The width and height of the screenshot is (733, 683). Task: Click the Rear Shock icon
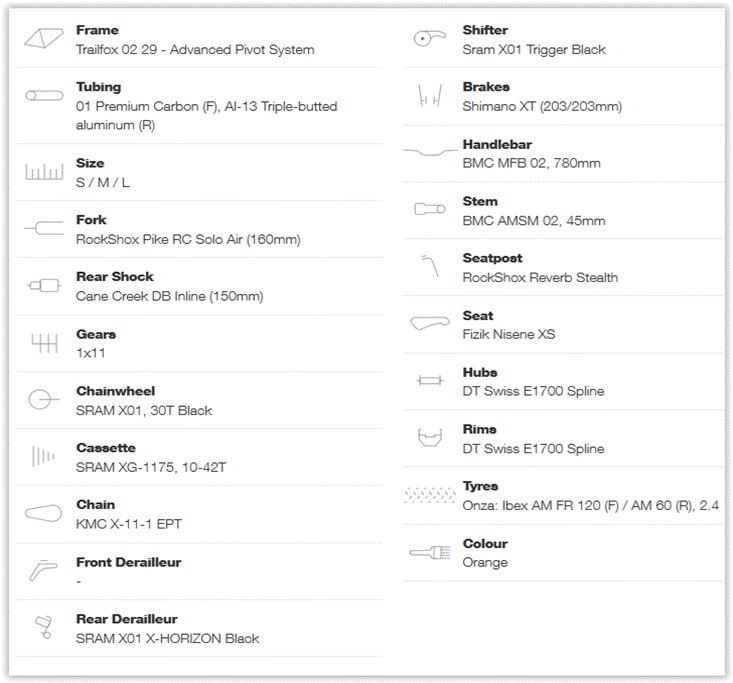click(44, 286)
